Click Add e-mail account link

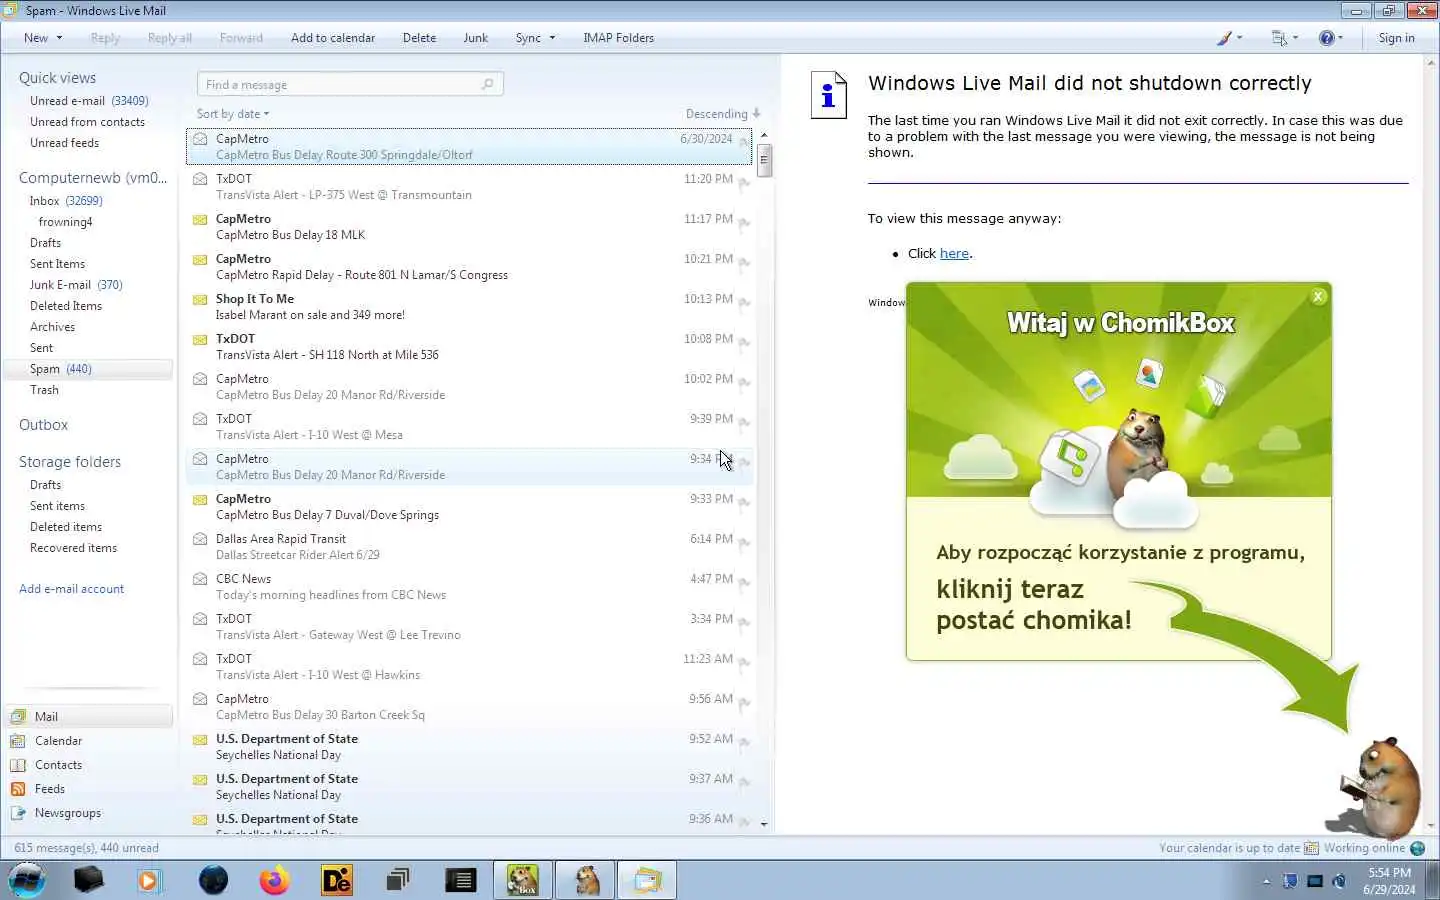tap(72, 589)
